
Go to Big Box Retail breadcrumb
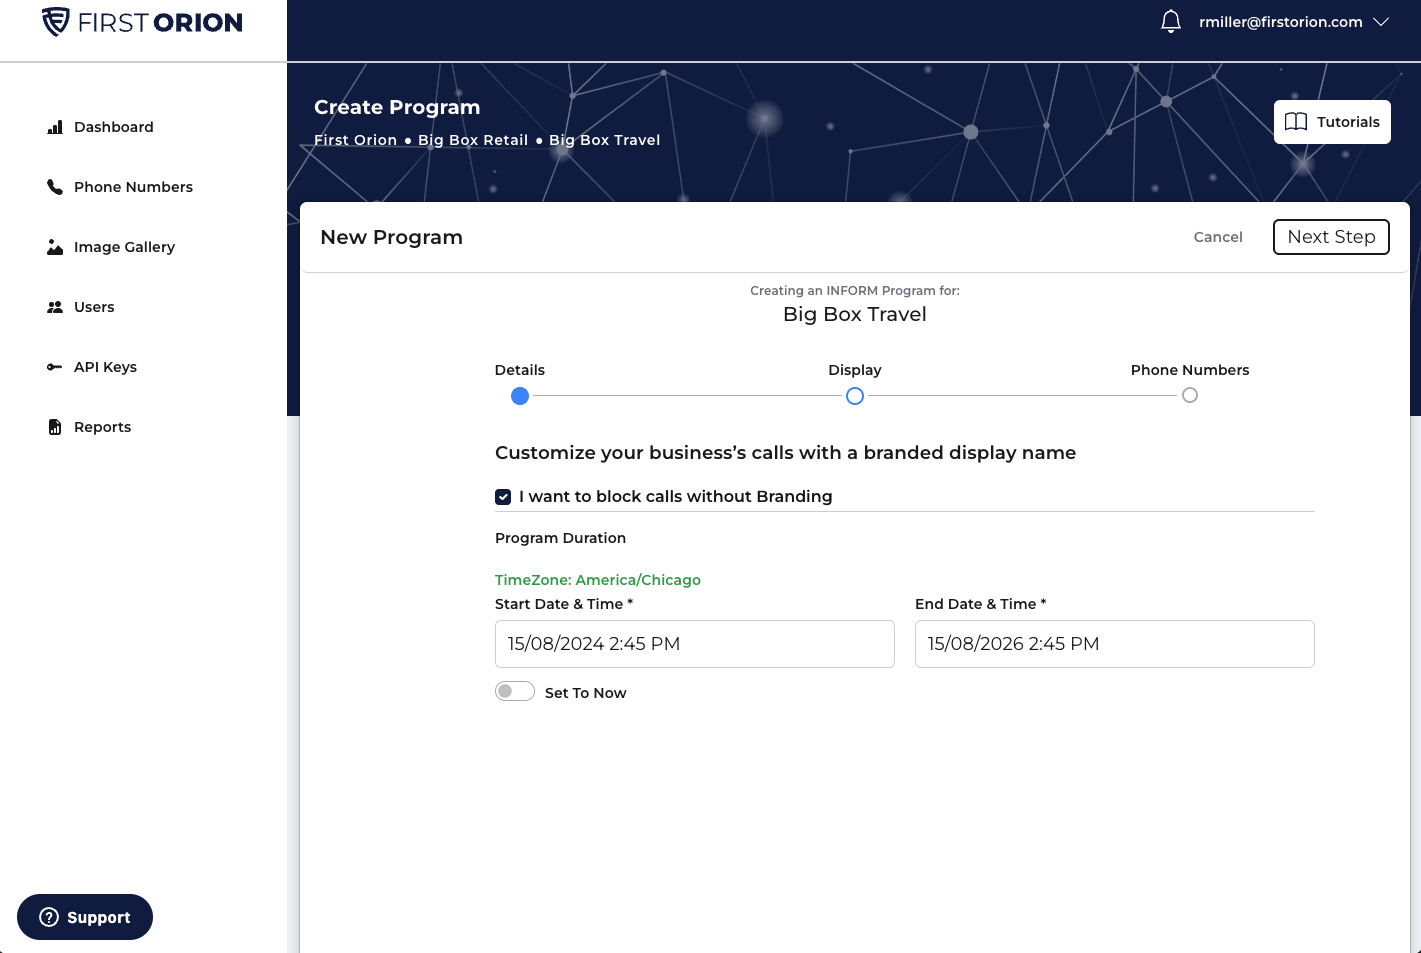pos(473,140)
